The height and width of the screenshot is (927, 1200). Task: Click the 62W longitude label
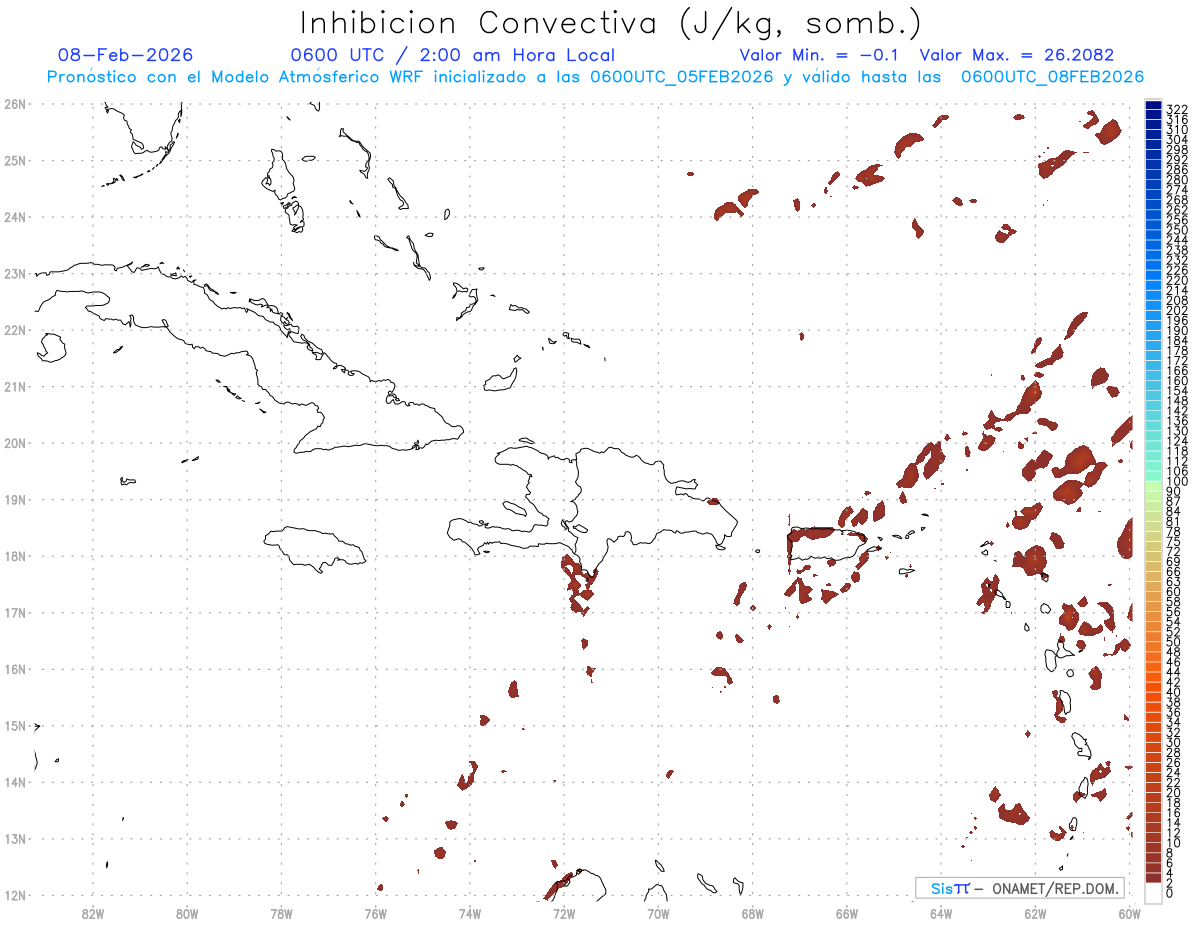coord(1035,913)
